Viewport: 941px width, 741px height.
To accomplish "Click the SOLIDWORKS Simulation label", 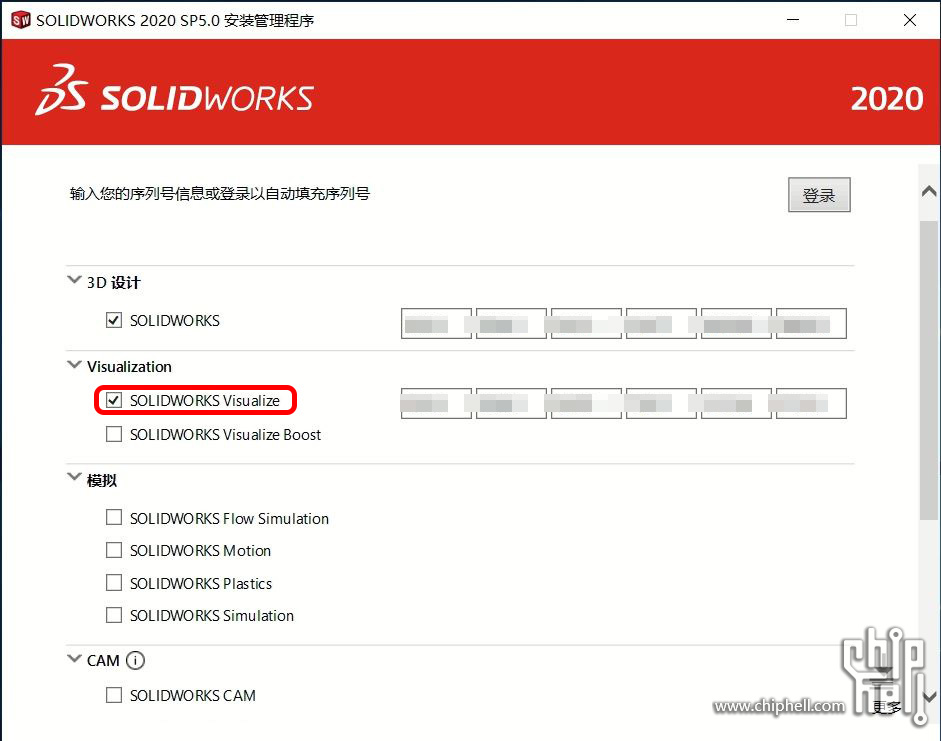I will tap(212, 616).
